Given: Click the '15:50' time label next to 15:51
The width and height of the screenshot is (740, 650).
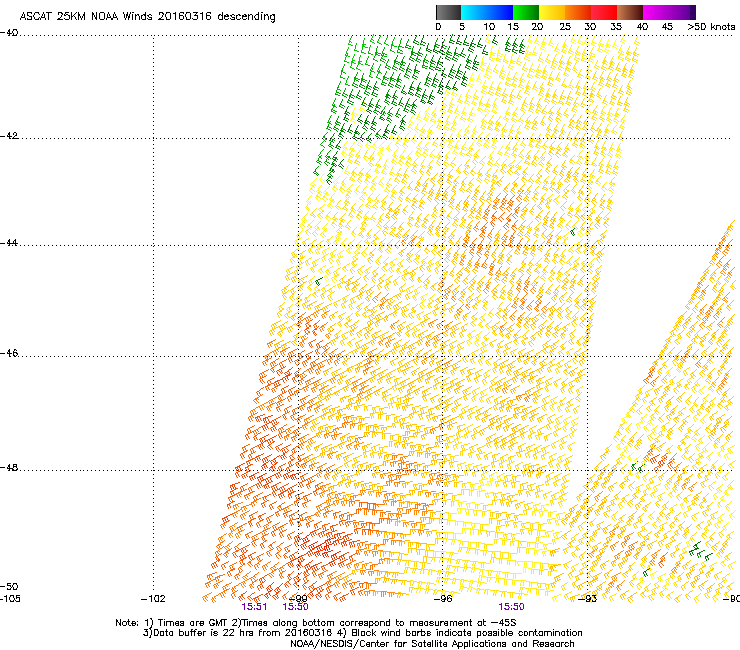Looking at the screenshot, I should coord(295,607).
